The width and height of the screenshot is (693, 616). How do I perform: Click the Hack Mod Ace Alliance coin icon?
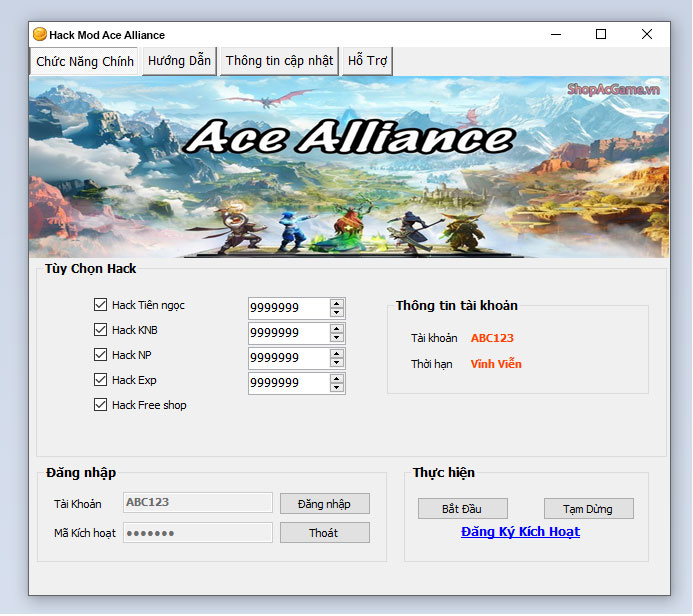click(x=40, y=34)
